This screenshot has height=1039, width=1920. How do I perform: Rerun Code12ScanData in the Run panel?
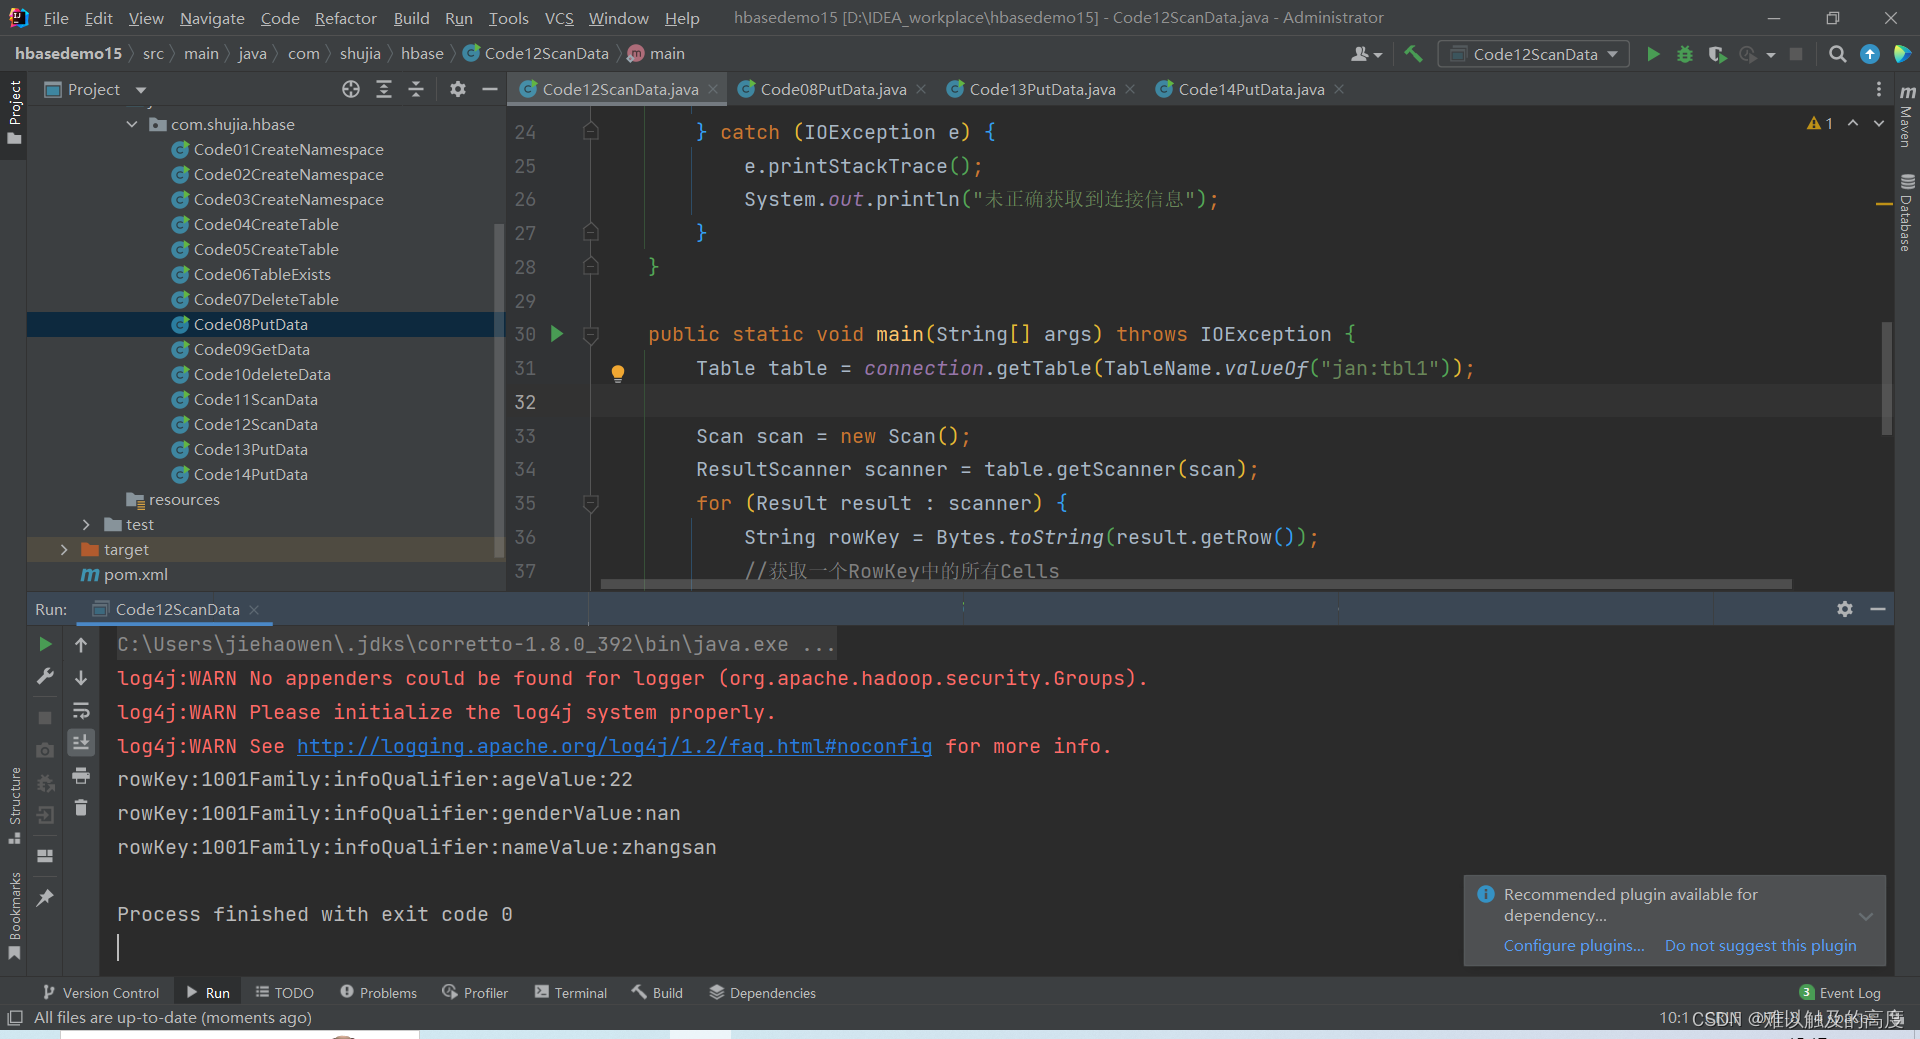point(45,644)
